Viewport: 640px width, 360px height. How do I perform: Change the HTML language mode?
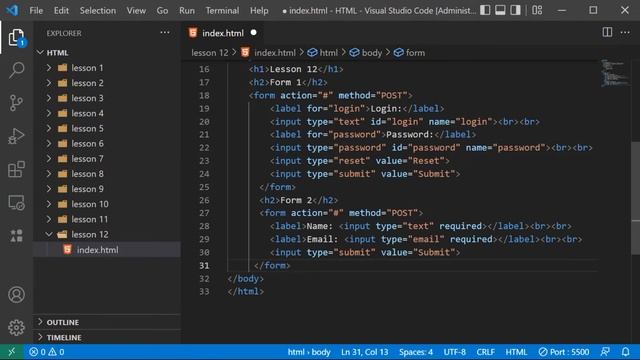[x=516, y=352]
